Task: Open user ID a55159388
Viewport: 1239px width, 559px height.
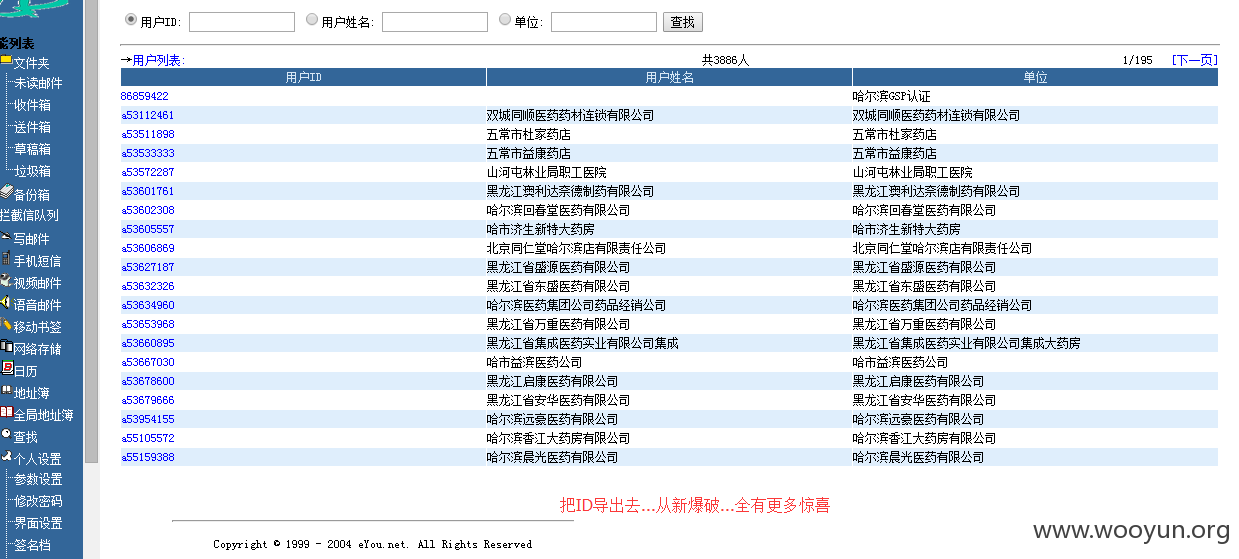Action: [148, 457]
